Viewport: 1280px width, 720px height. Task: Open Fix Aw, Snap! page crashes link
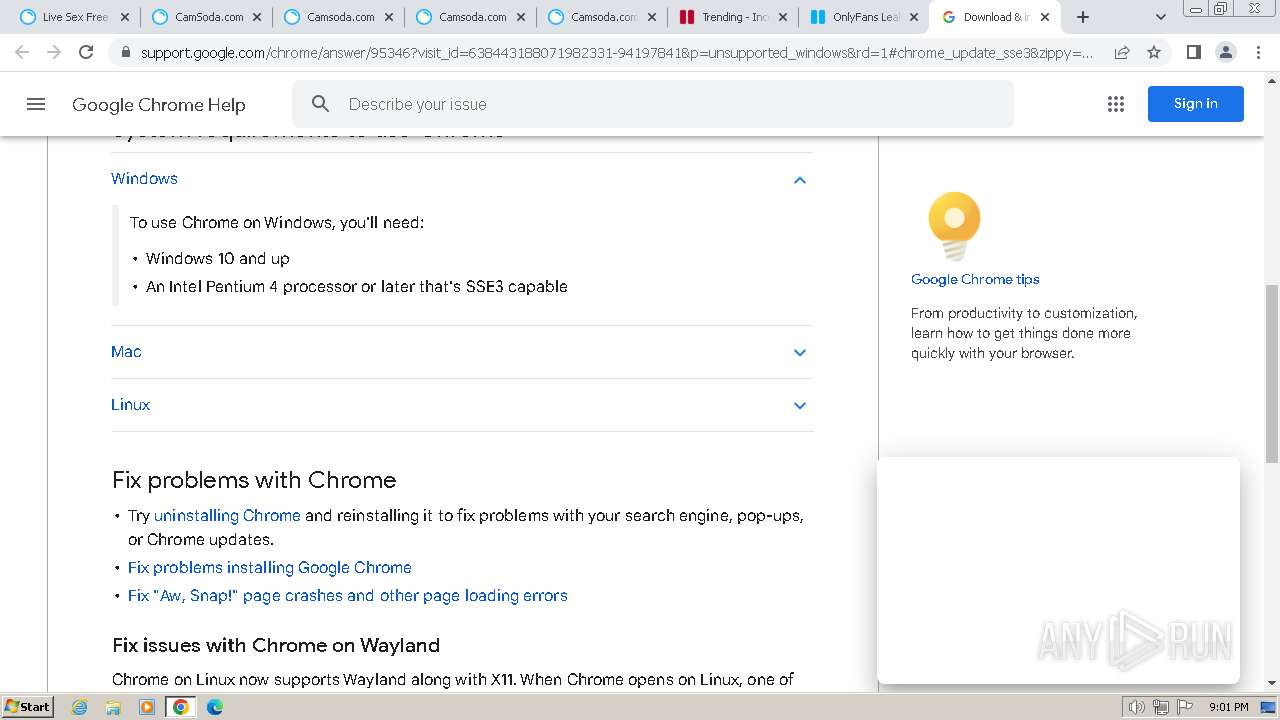347,595
